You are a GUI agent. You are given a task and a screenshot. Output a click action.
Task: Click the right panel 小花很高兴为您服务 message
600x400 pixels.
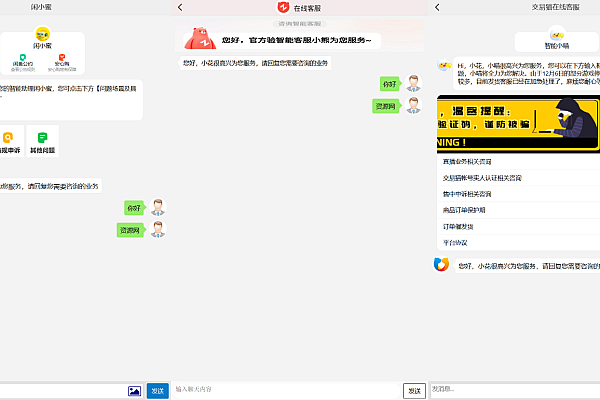pyautogui.click(x=527, y=266)
